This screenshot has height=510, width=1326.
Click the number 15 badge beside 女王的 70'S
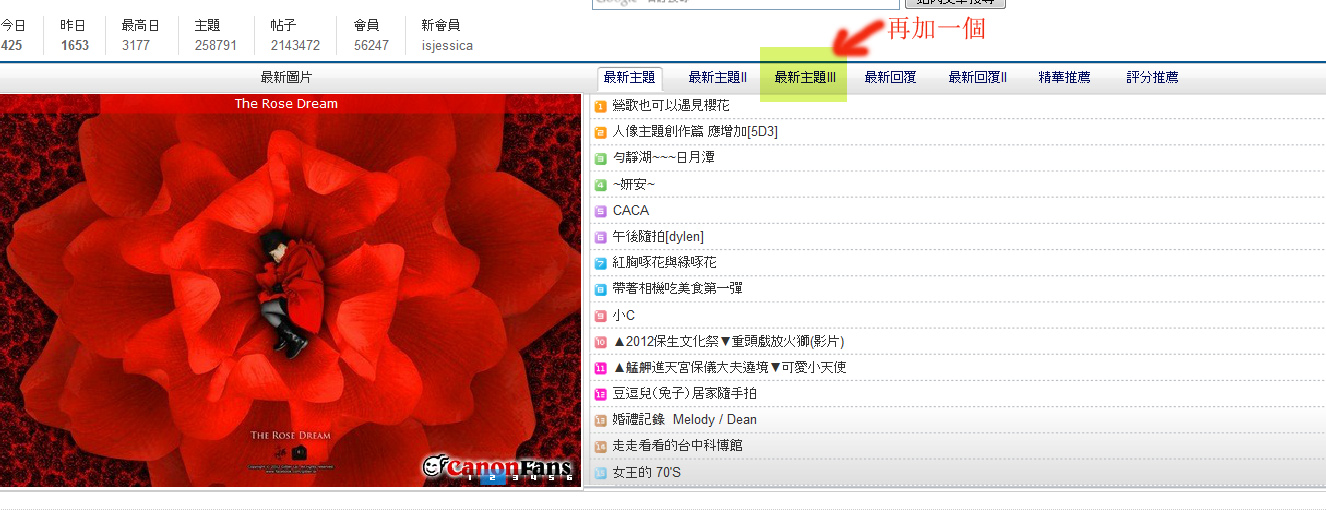(x=600, y=472)
